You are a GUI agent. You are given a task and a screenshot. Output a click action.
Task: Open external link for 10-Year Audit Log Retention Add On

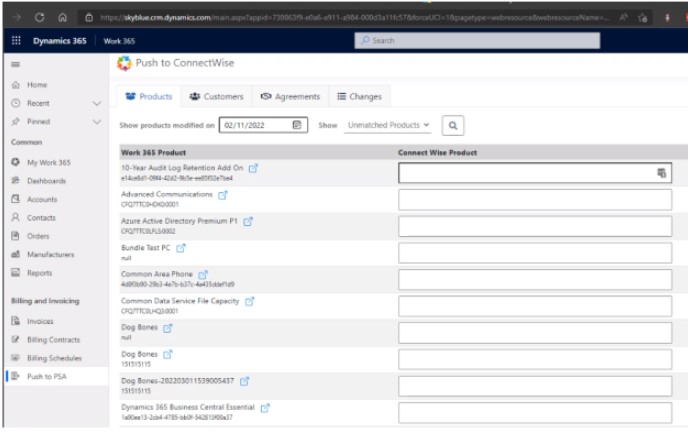coord(253,168)
